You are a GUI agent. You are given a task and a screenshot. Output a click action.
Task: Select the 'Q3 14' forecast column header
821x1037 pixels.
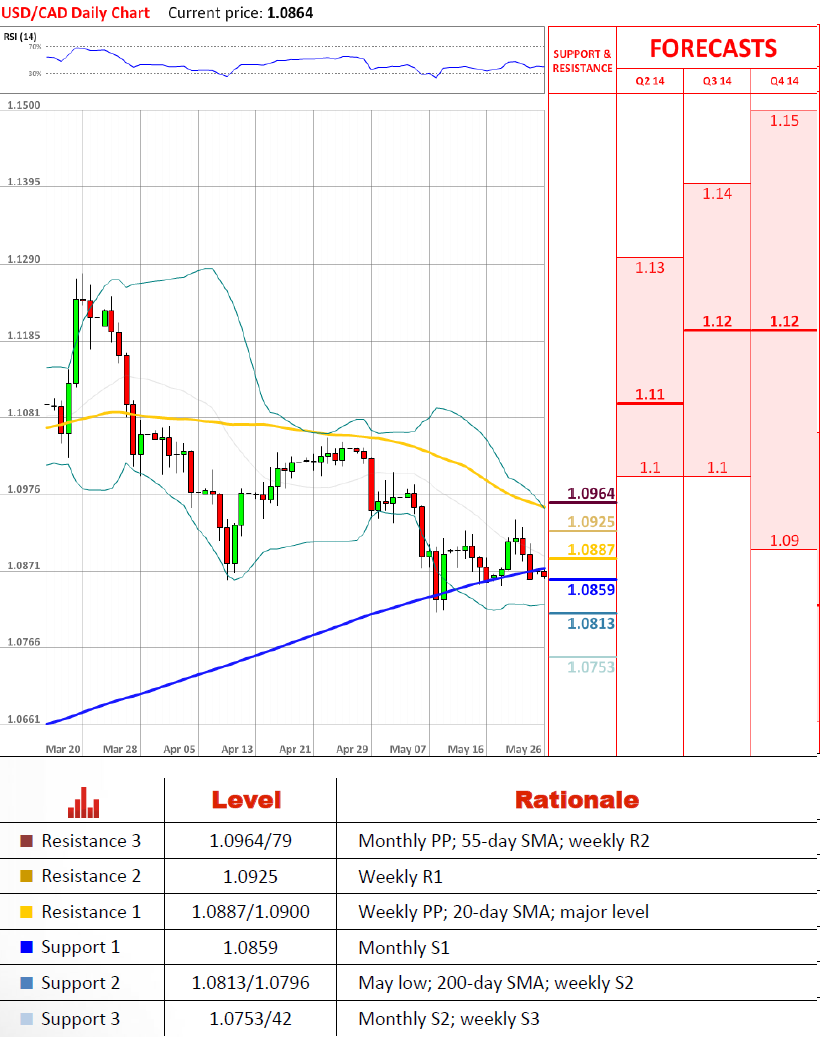point(717,81)
